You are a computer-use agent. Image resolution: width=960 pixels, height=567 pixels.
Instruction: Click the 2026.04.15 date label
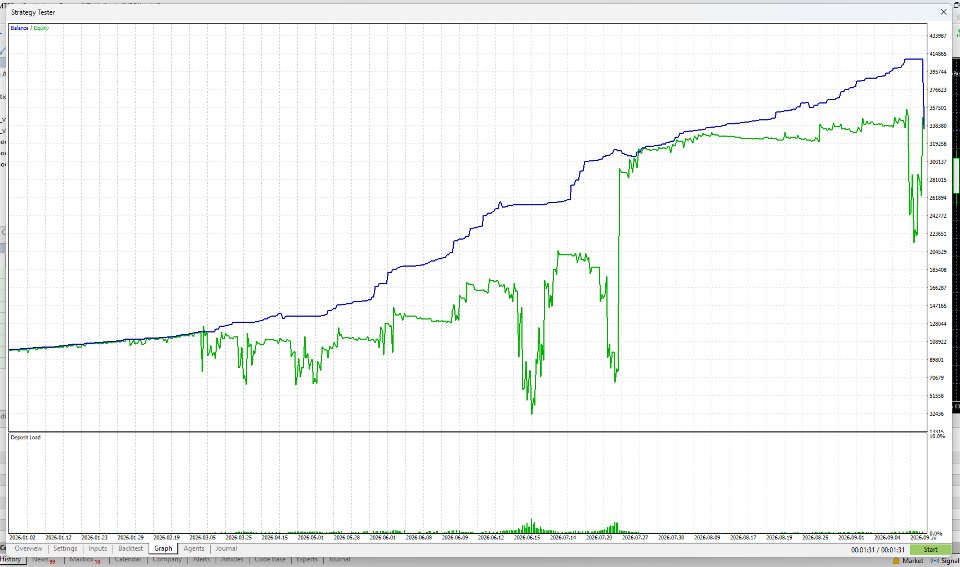pyautogui.click(x=274, y=538)
